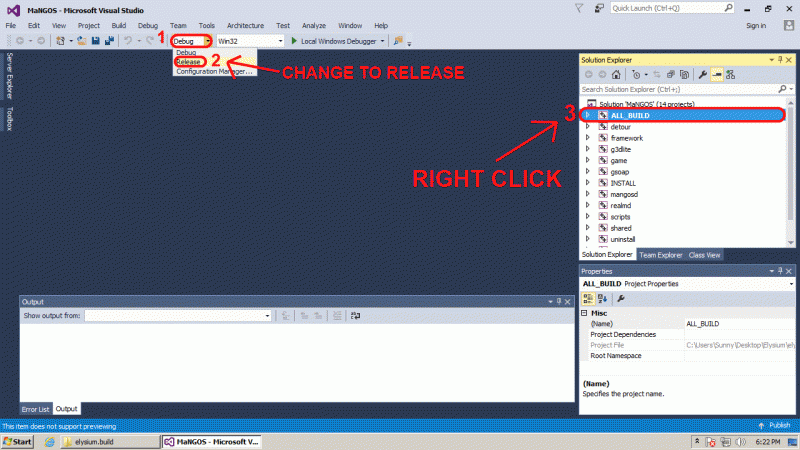Screen dimensions: 800x450
Task: Open the Debug configuration dropdown
Action: (x=208, y=41)
